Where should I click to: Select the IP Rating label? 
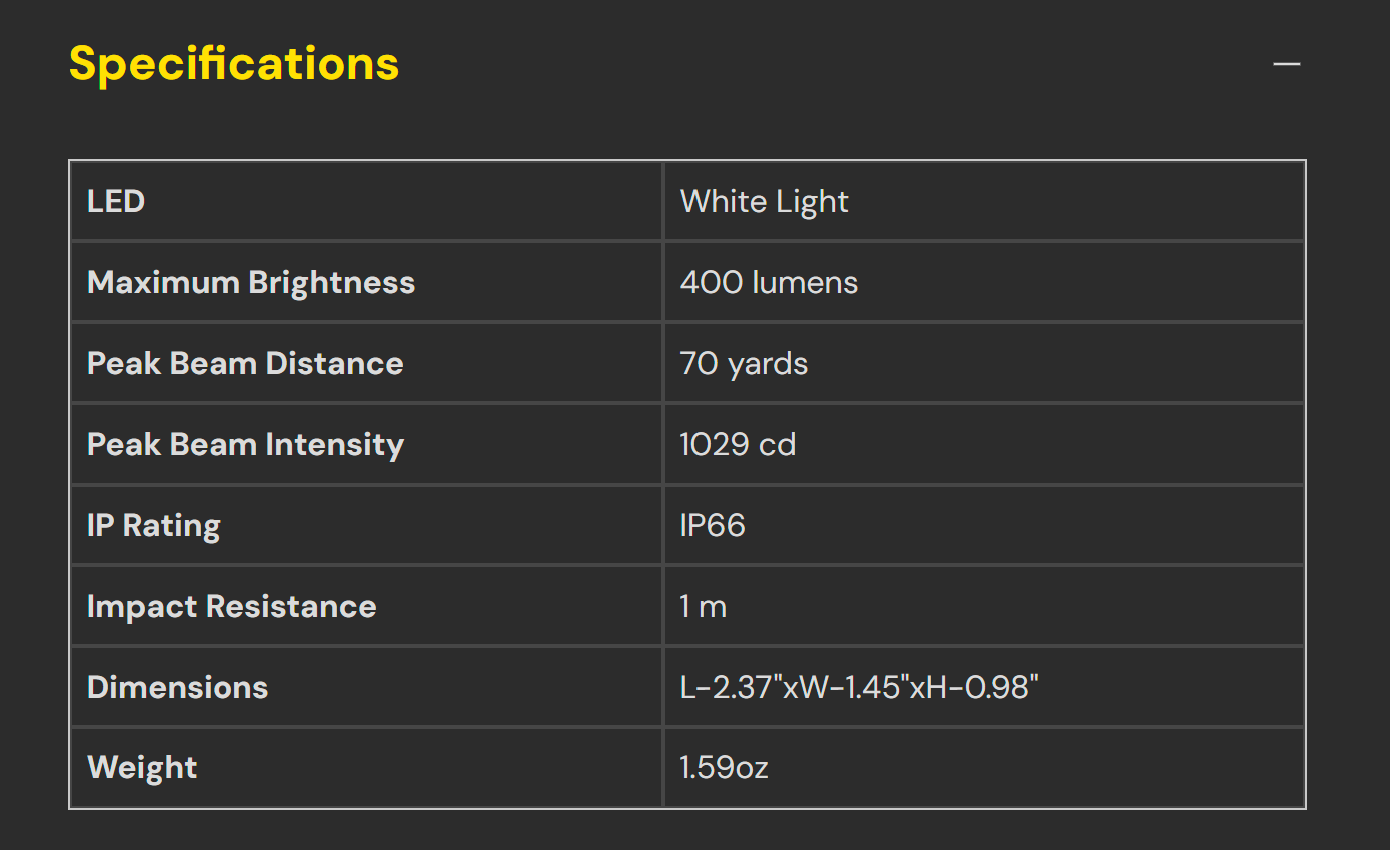tap(154, 525)
